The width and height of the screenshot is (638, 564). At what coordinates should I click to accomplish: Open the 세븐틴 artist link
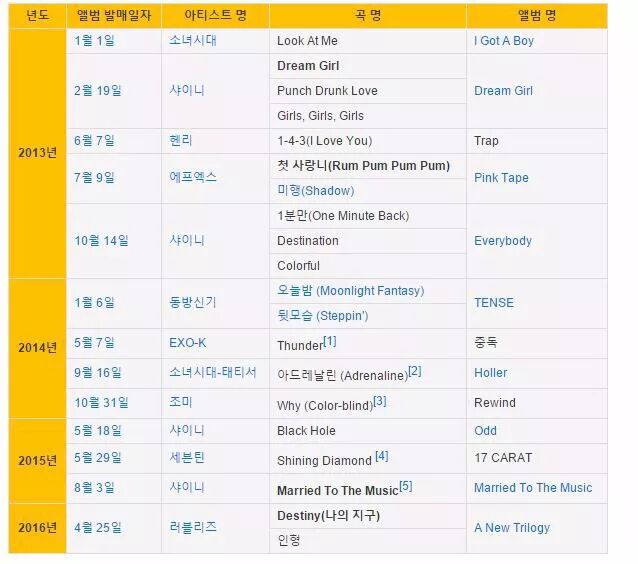[187, 458]
